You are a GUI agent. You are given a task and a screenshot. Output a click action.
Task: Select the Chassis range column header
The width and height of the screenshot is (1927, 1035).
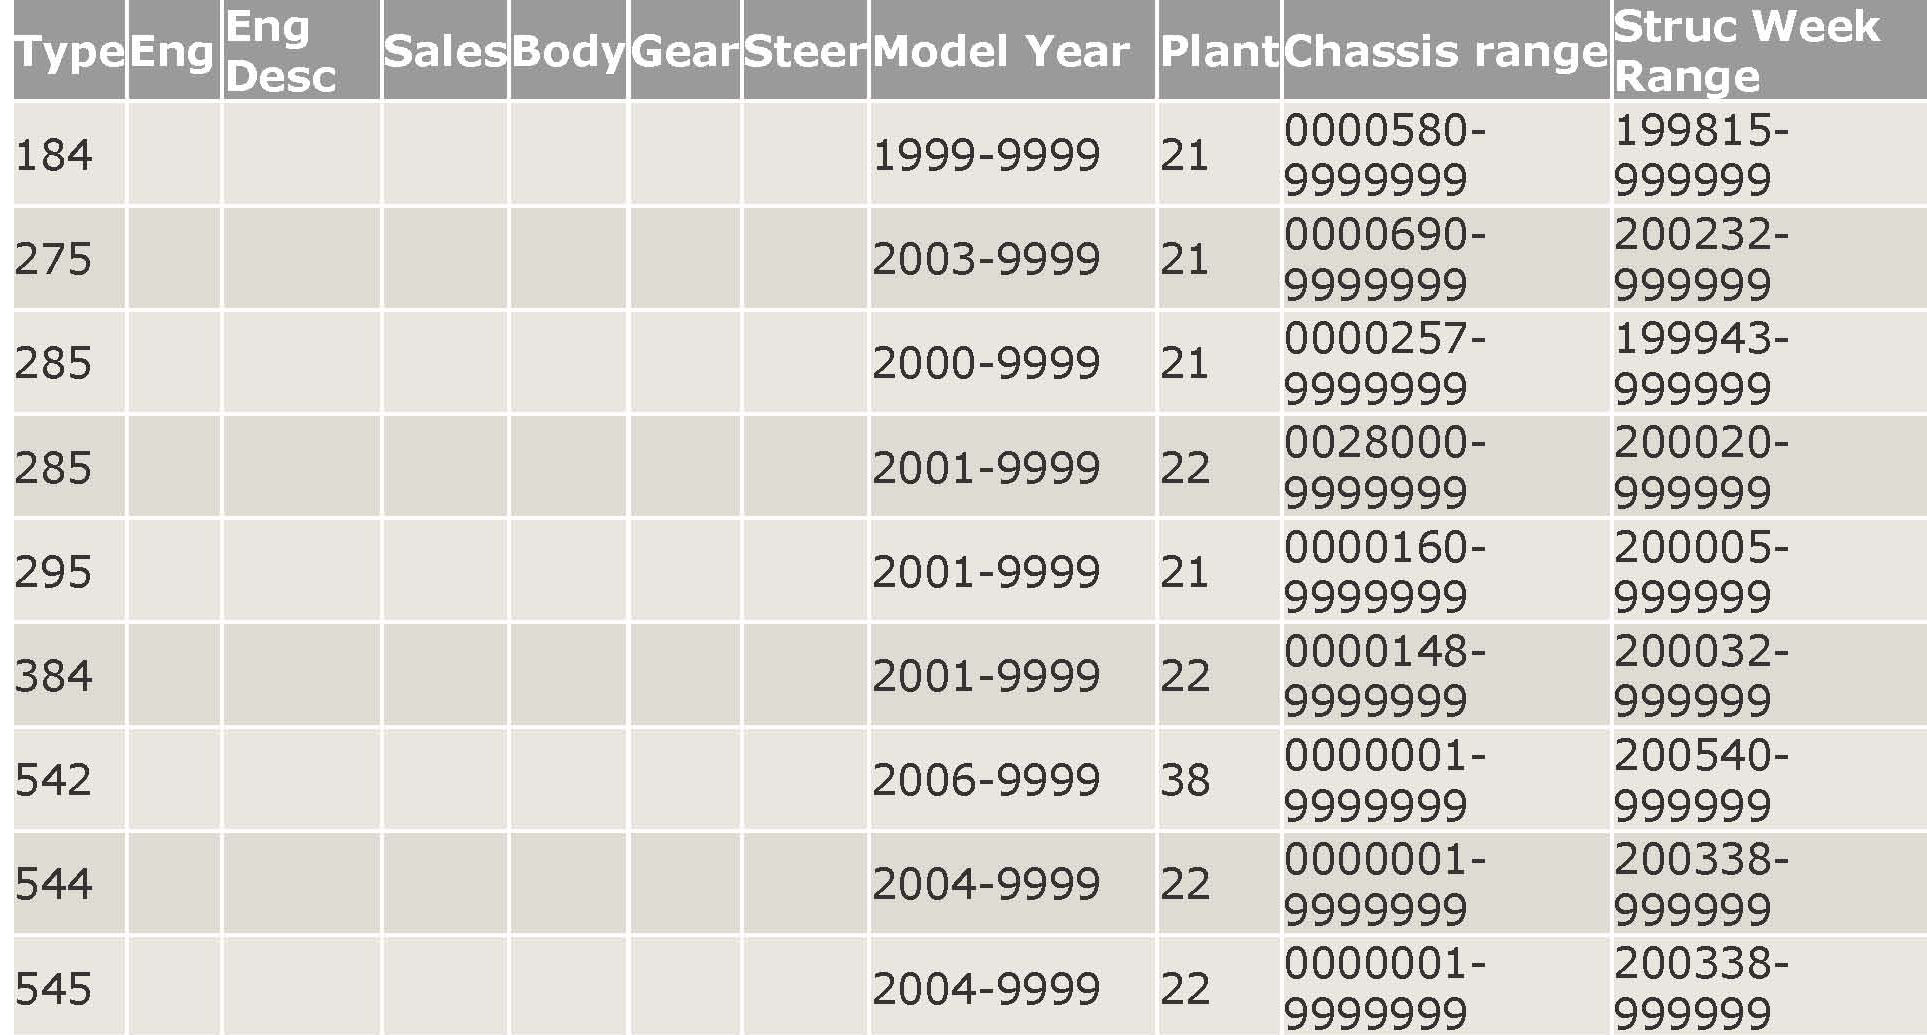coord(1444,51)
